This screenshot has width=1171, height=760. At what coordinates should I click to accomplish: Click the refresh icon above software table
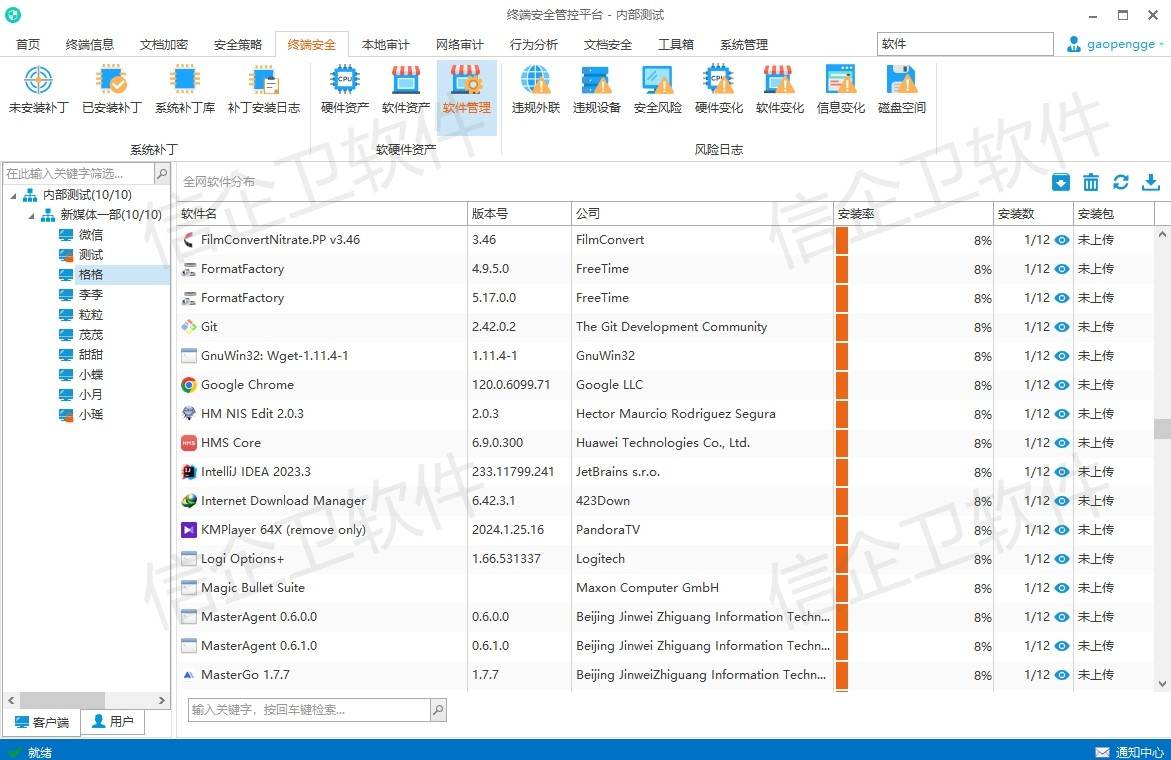[x=1121, y=182]
